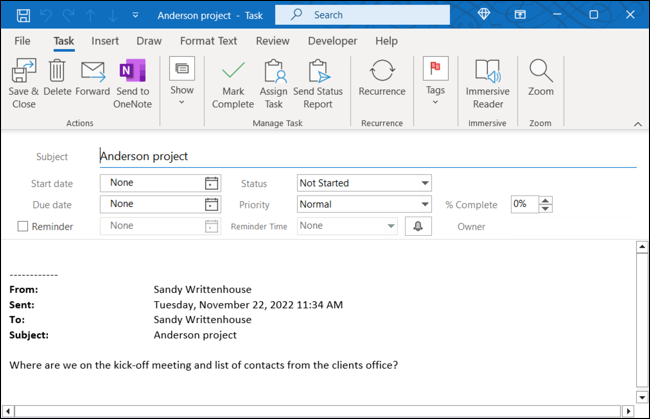
Task: Switch to the Format Text tab
Action: point(208,41)
